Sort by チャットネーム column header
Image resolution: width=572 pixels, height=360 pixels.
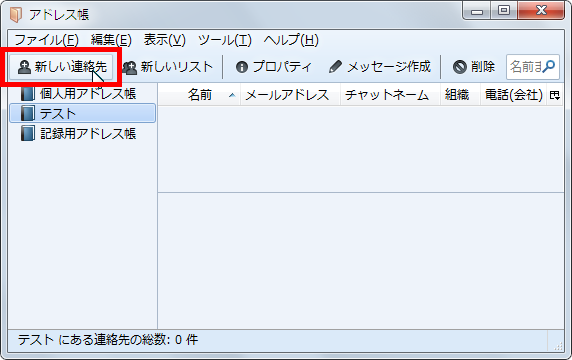click(x=390, y=95)
